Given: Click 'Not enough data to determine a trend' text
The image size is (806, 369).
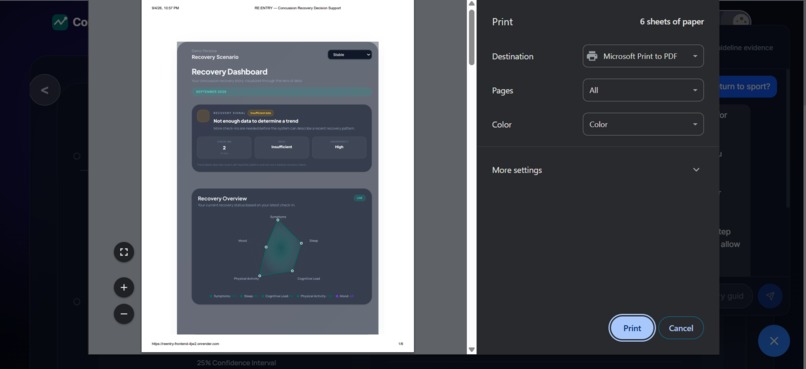Looking at the screenshot, I should tap(256, 121).
